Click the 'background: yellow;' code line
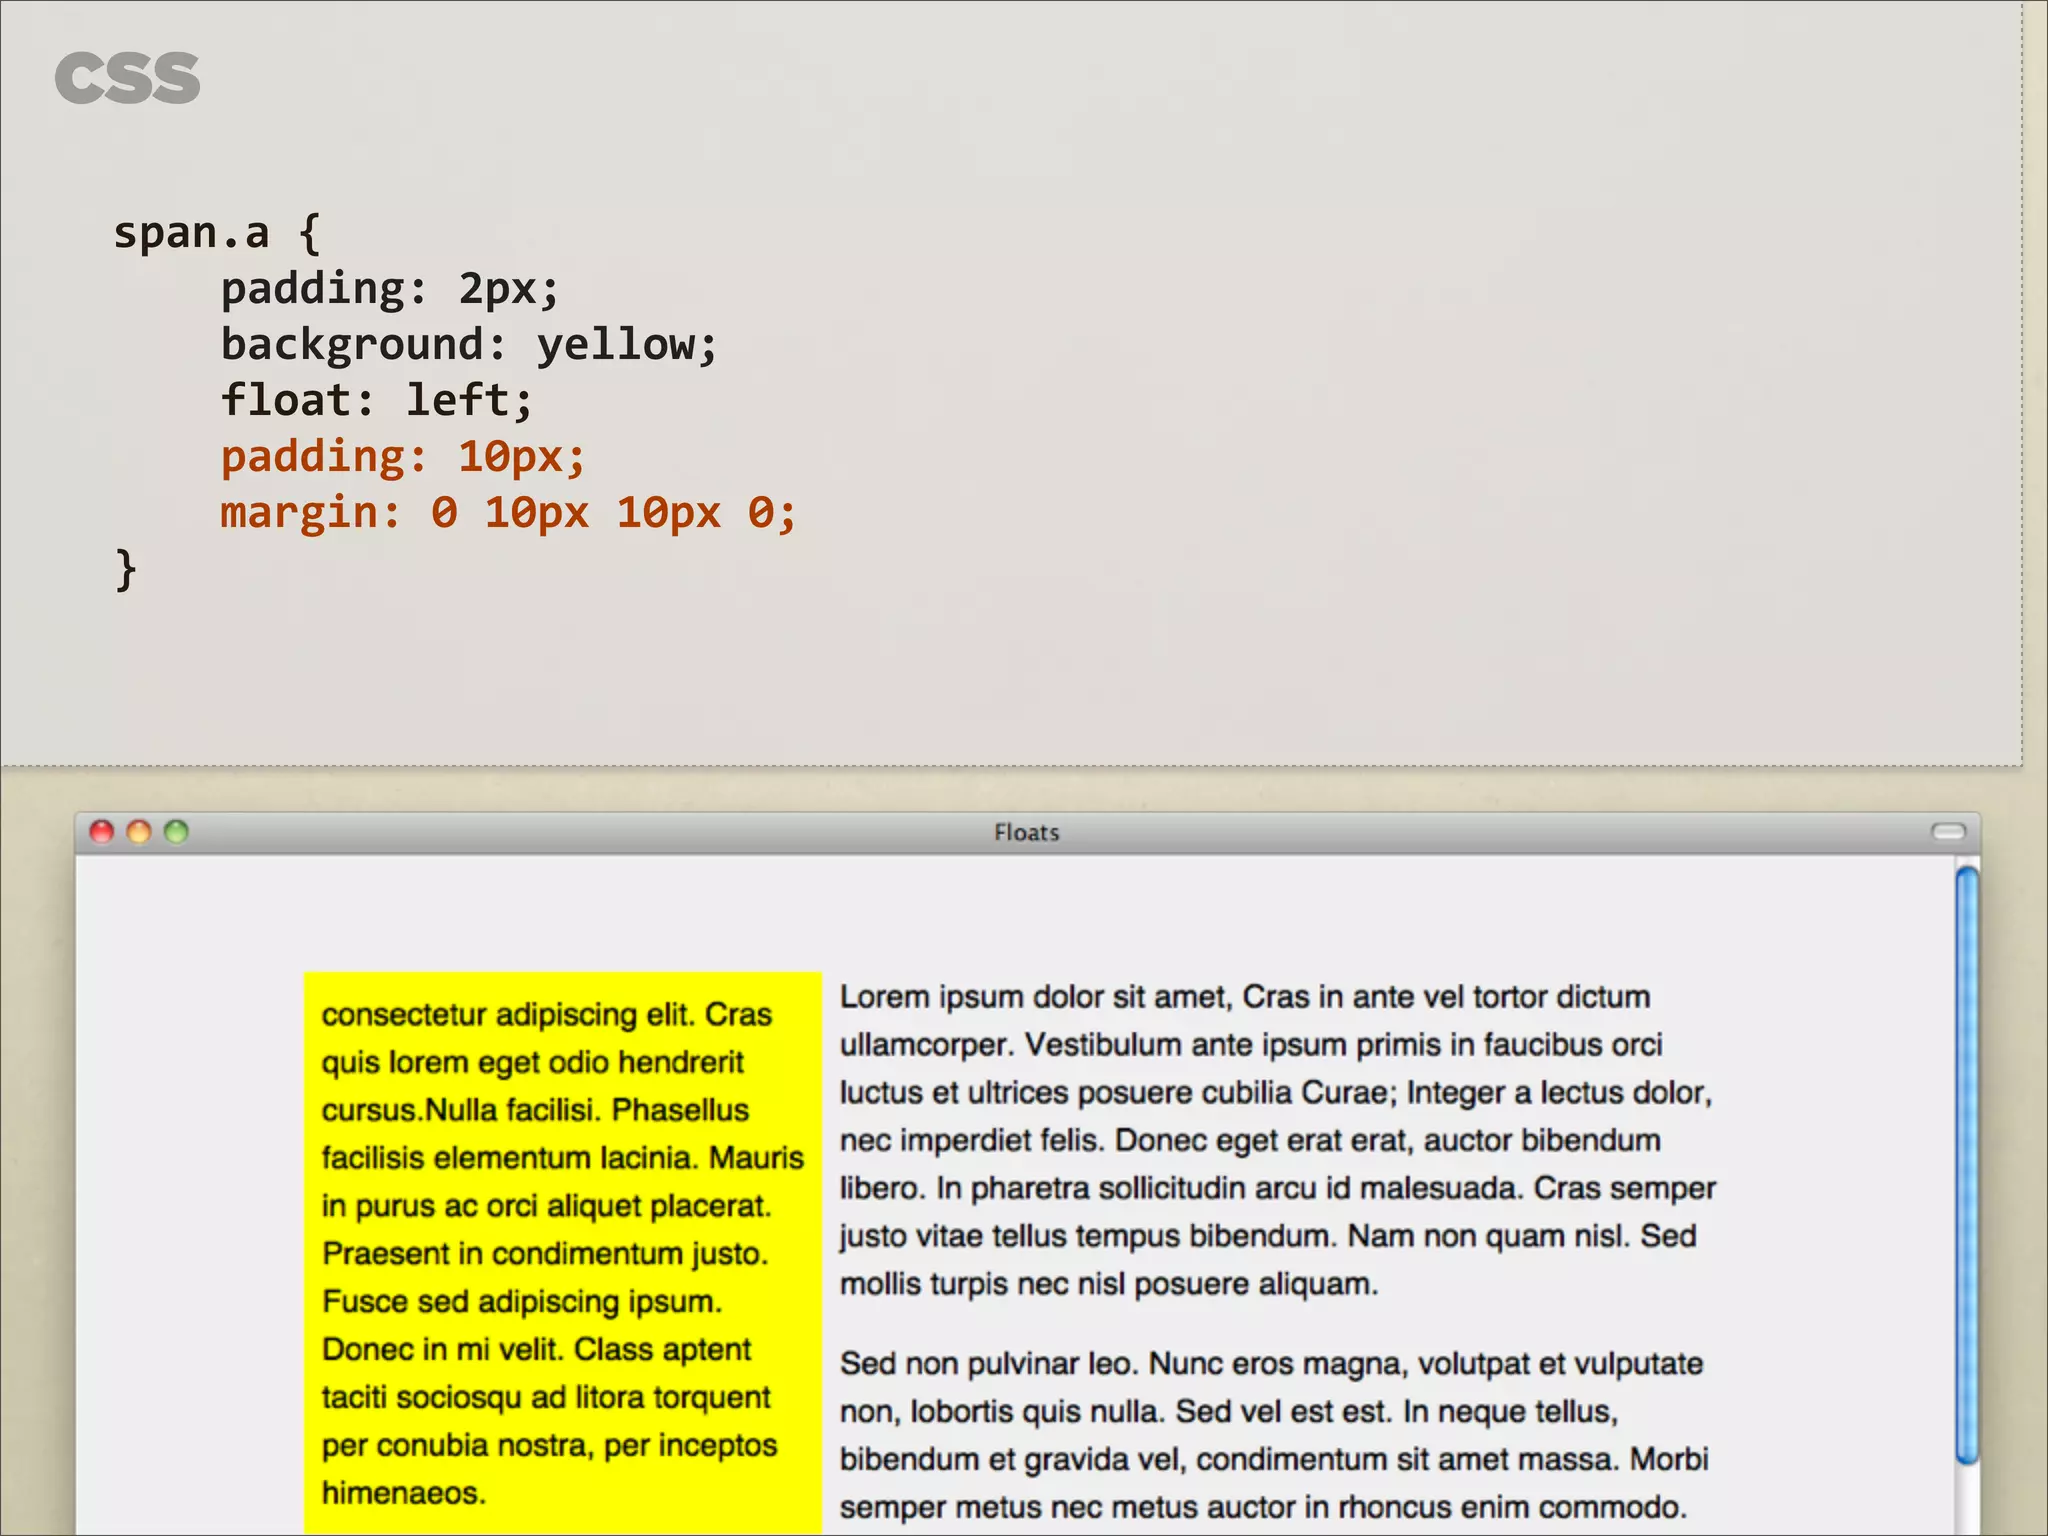The height and width of the screenshot is (1536, 2048). point(469,345)
